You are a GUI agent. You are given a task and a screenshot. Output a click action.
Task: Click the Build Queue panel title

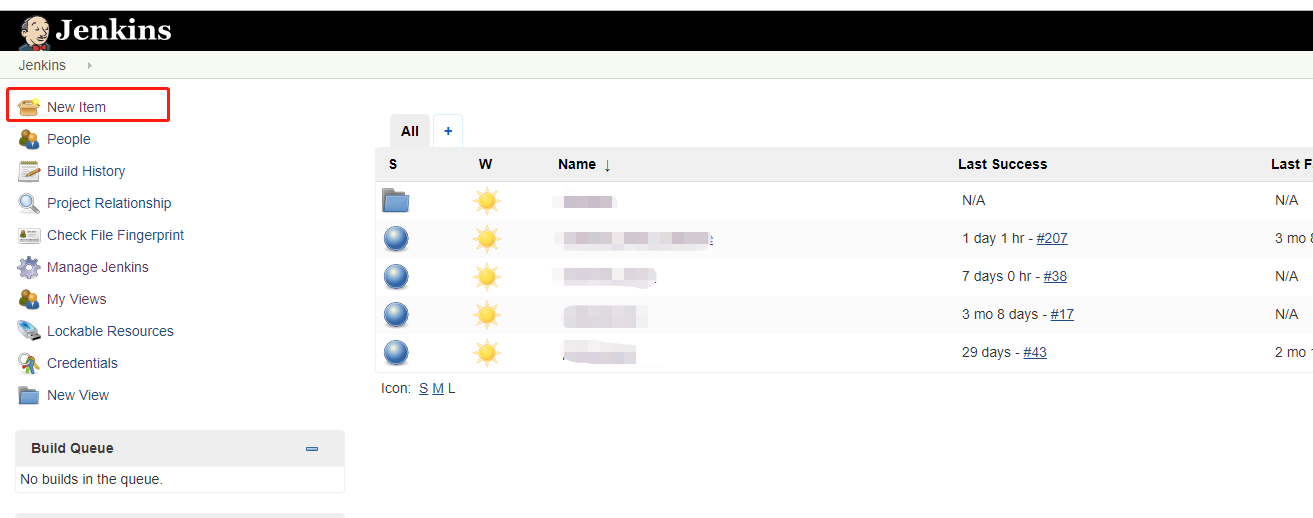point(72,448)
